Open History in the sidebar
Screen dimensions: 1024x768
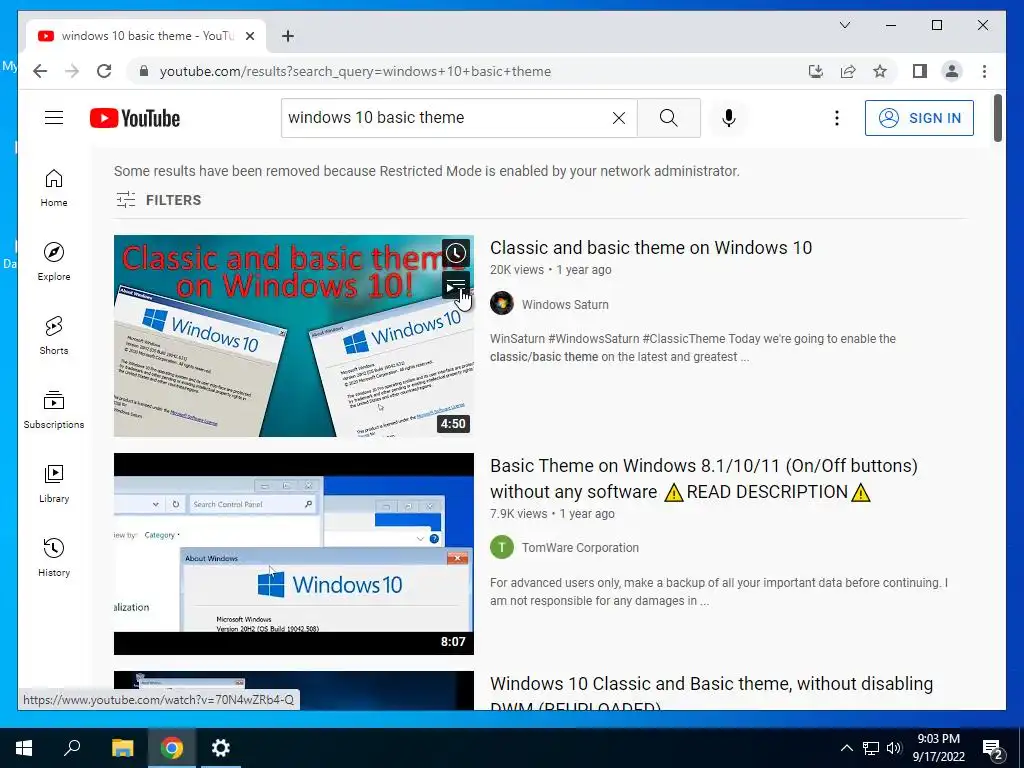click(54, 557)
